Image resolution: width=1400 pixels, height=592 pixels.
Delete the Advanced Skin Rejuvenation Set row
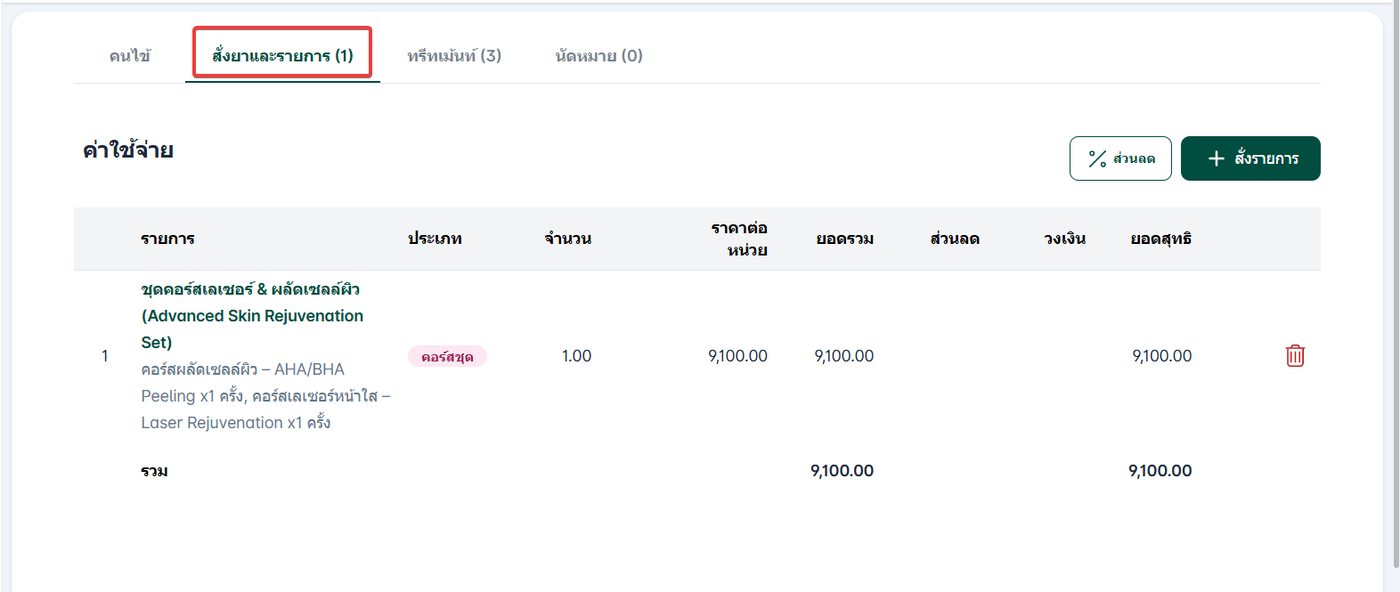coord(1295,356)
